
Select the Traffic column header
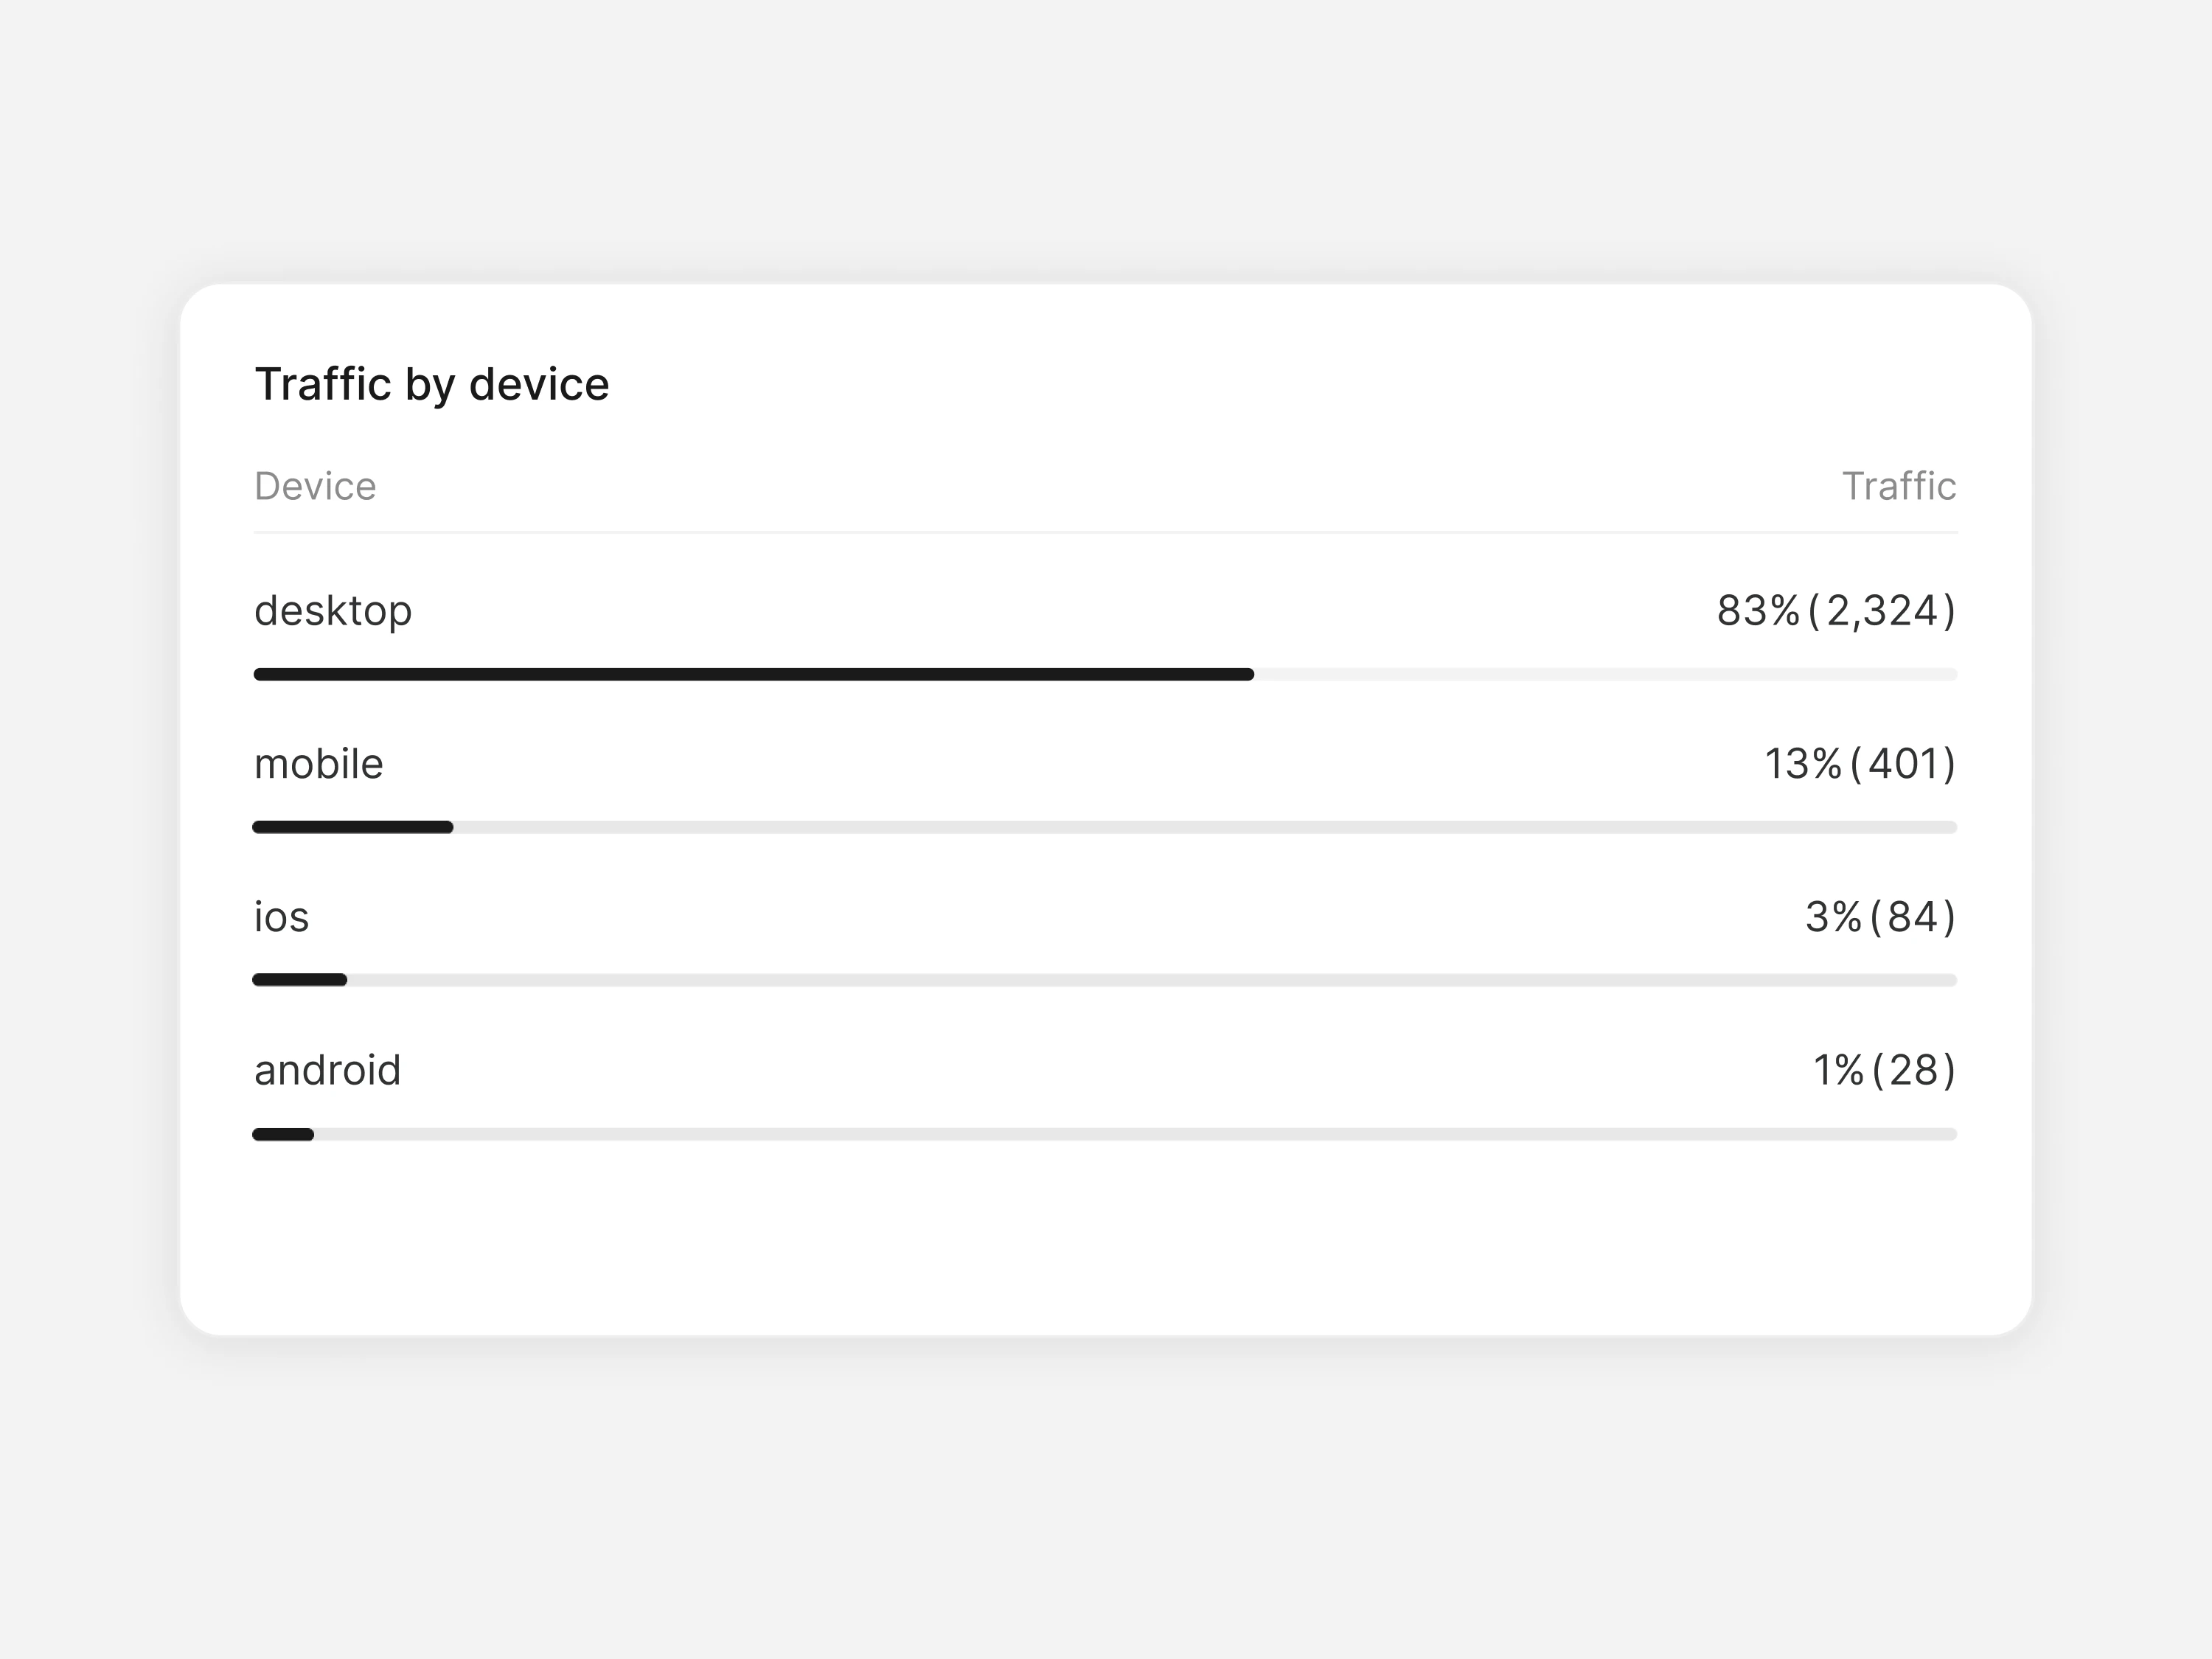[1898, 486]
